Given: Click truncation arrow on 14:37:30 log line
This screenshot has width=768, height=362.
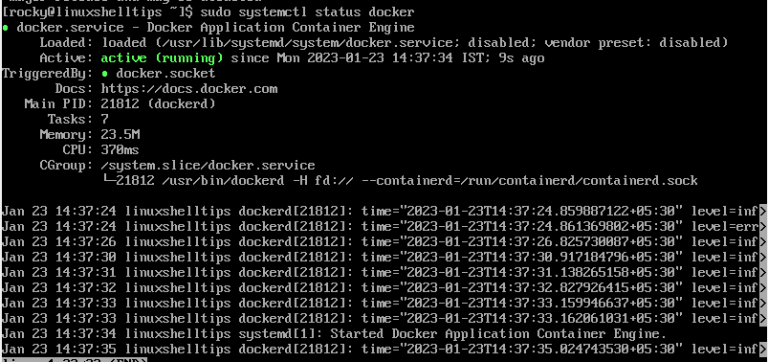Looking at the screenshot, I should (763, 257).
